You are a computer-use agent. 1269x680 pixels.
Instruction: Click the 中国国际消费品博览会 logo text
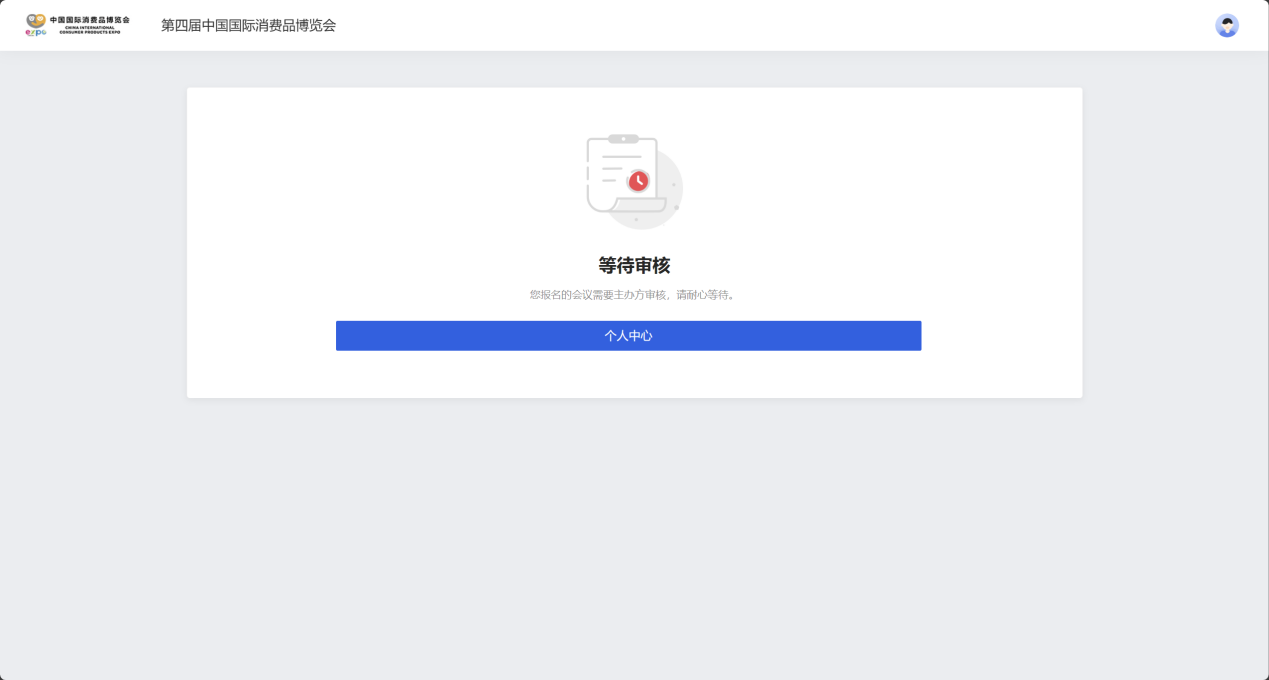pos(90,20)
